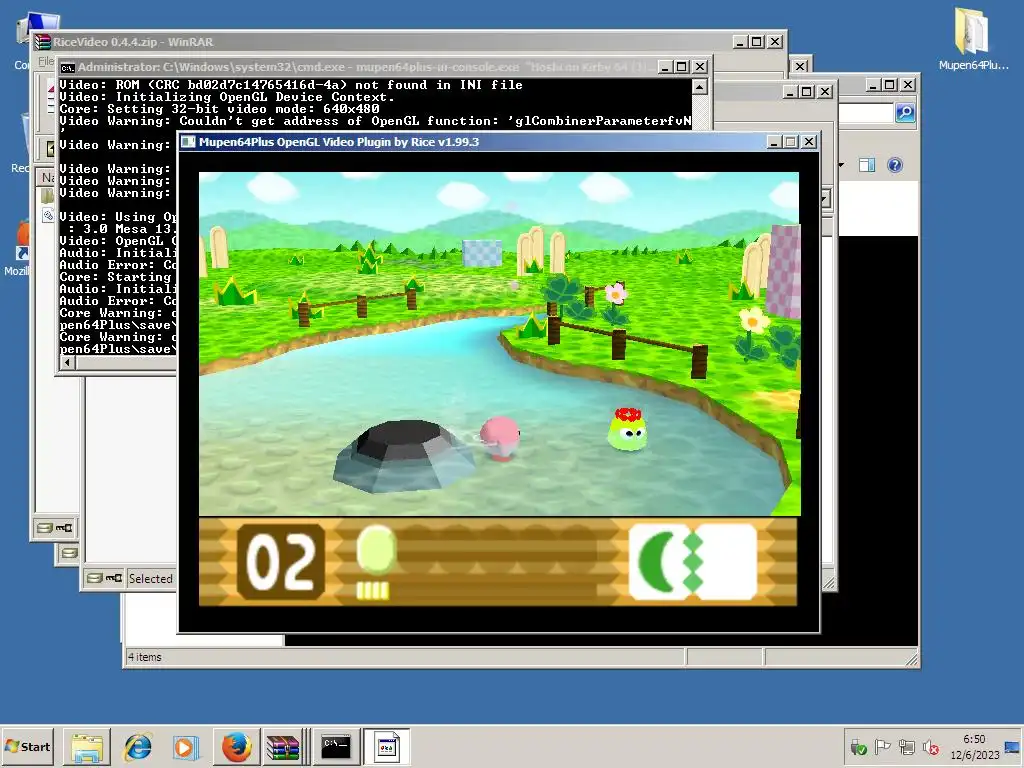Toggle the Explorer preview pane icon
Image resolution: width=1024 pixels, height=768 pixels.
tap(867, 165)
